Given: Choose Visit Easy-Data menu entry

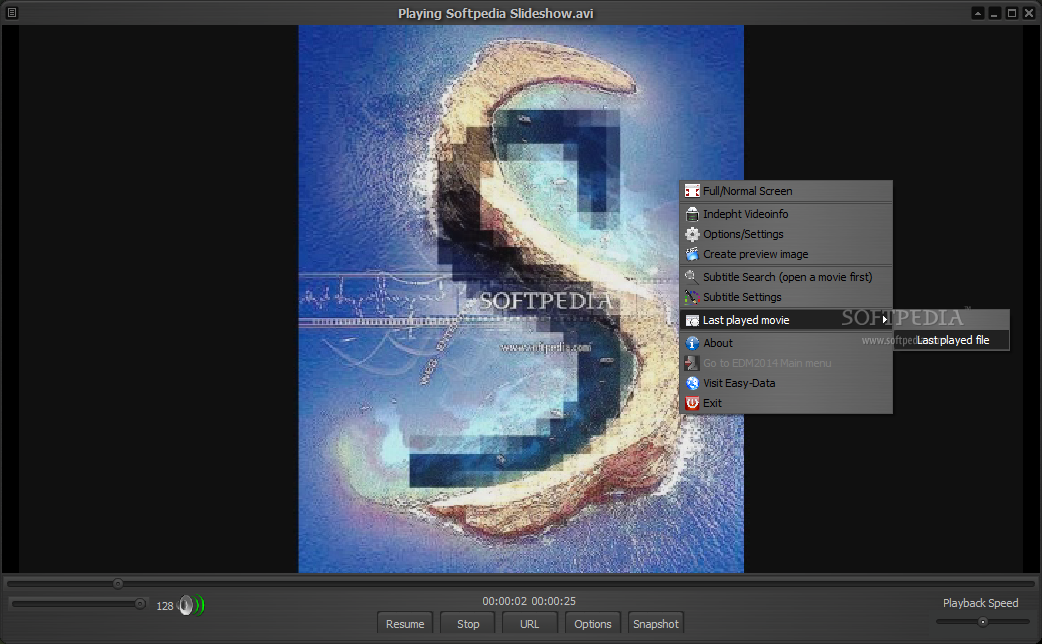Looking at the screenshot, I should [x=785, y=383].
